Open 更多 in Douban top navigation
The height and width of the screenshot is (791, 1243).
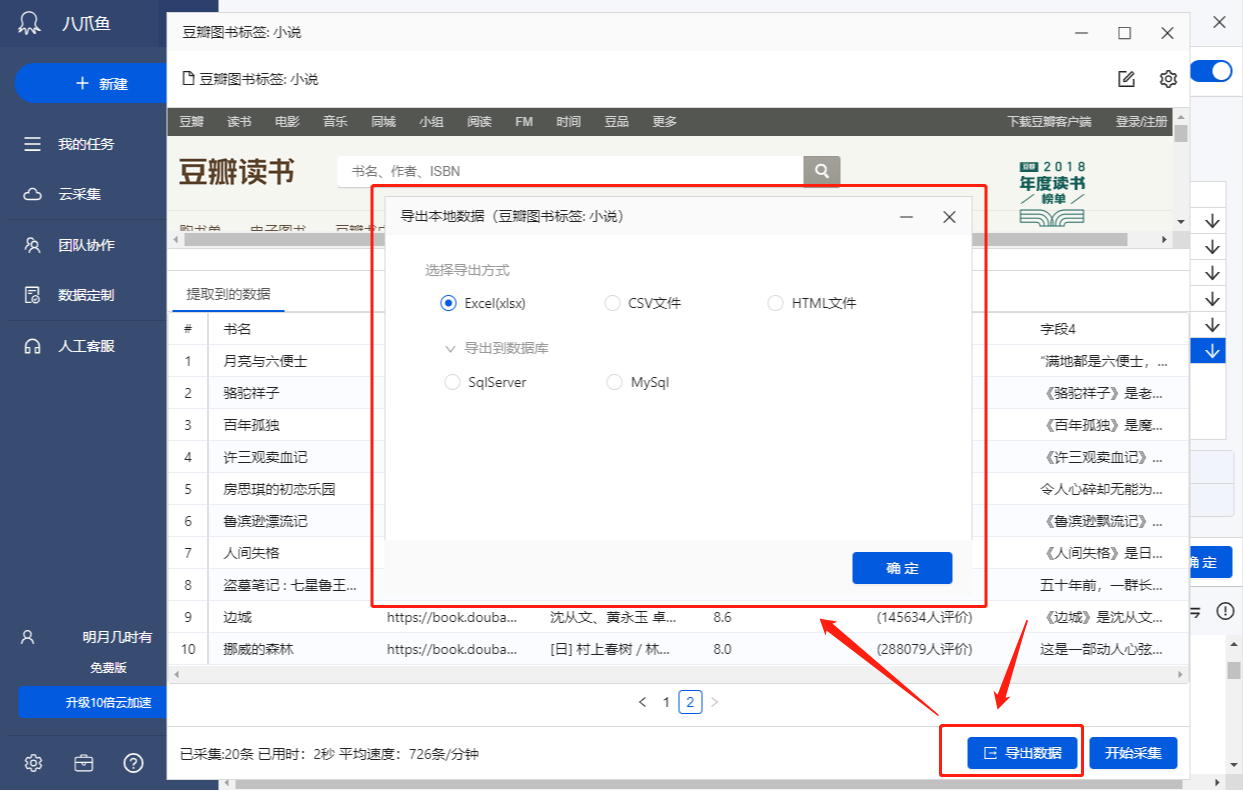(x=664, y=122)
